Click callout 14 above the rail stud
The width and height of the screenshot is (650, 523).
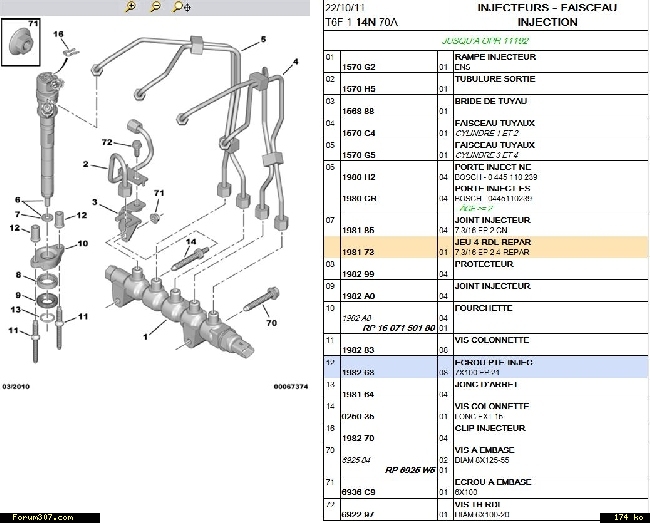pyautogui.click(x=190, y=241)
